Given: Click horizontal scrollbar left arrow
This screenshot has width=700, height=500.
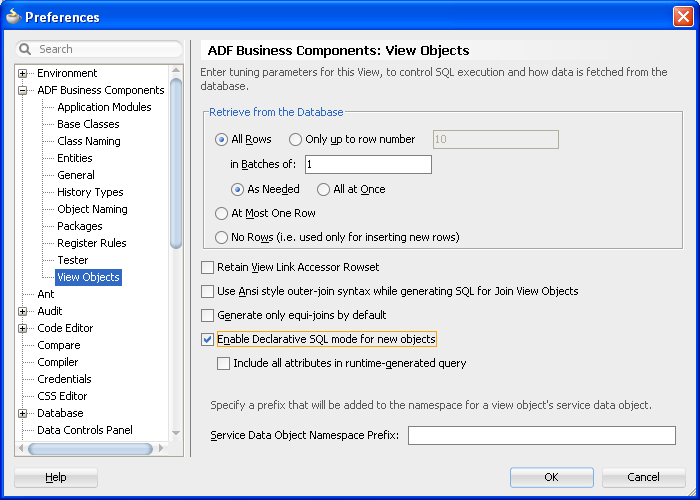Looking at the screenshot, I should 21,449.
